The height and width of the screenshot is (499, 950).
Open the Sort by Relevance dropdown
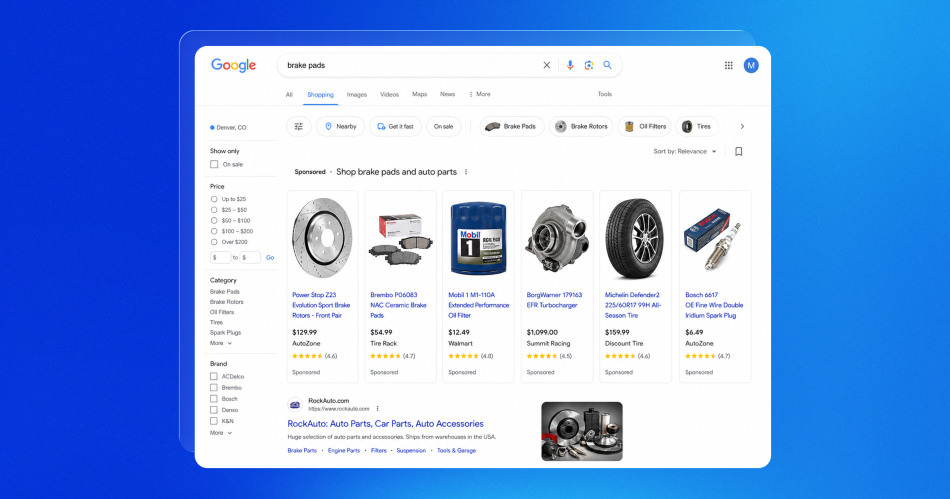point(685,151)
